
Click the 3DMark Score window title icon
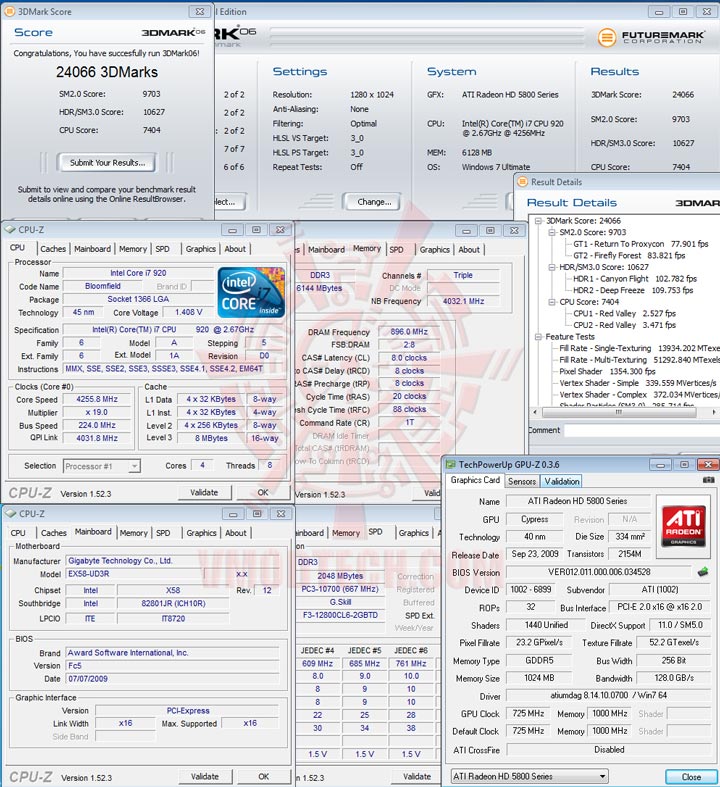click(x=9, y=11)
